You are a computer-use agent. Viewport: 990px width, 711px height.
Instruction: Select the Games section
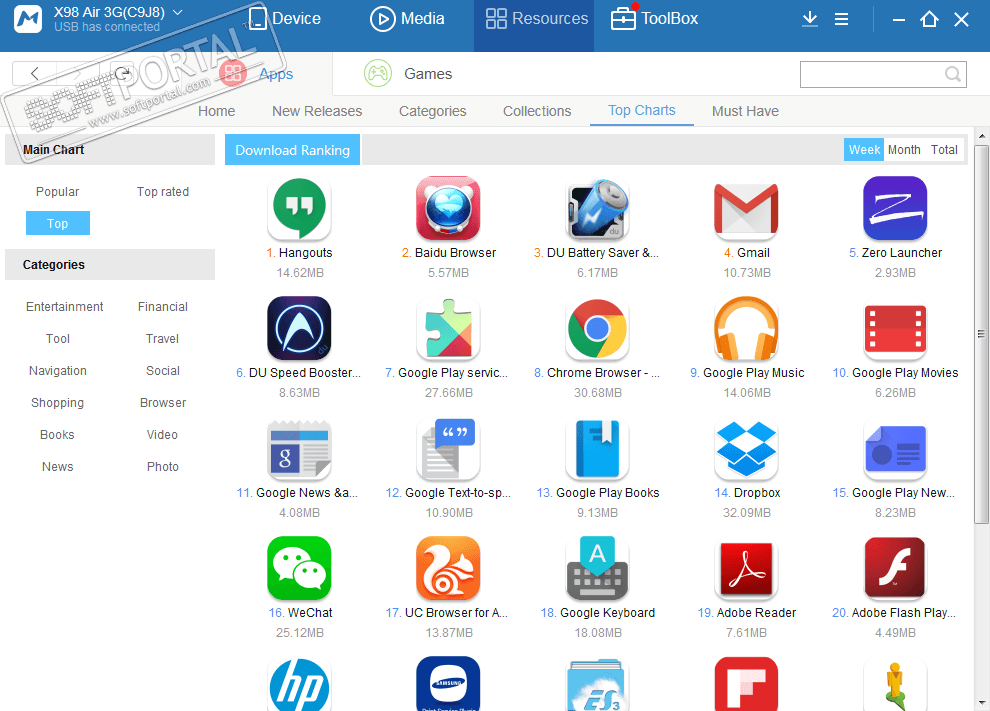pos(408,74)
